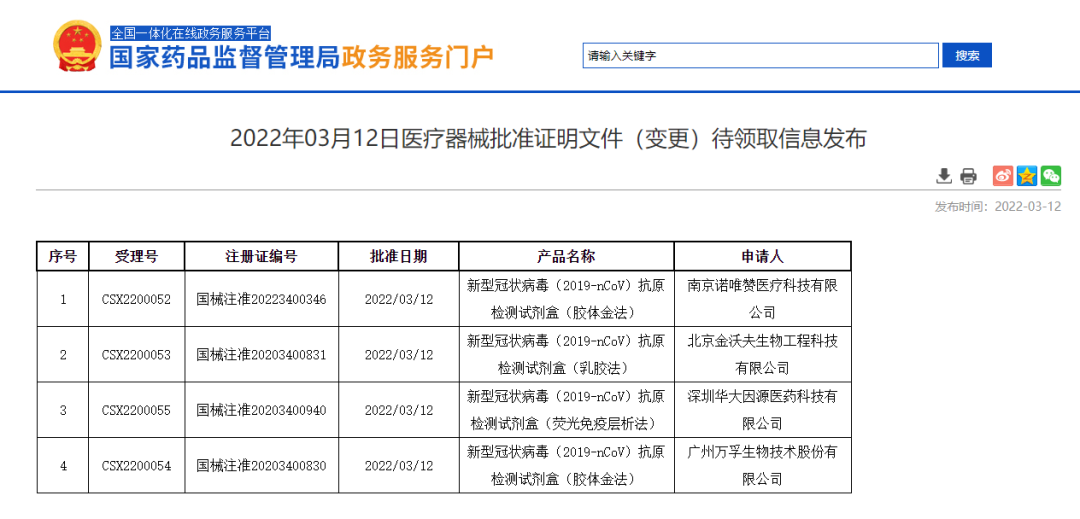Image resolution: width=1080 pixels, height=519 pixels.
Task: Click product name in row CSX2200052
Action: [x=565, y=299]
